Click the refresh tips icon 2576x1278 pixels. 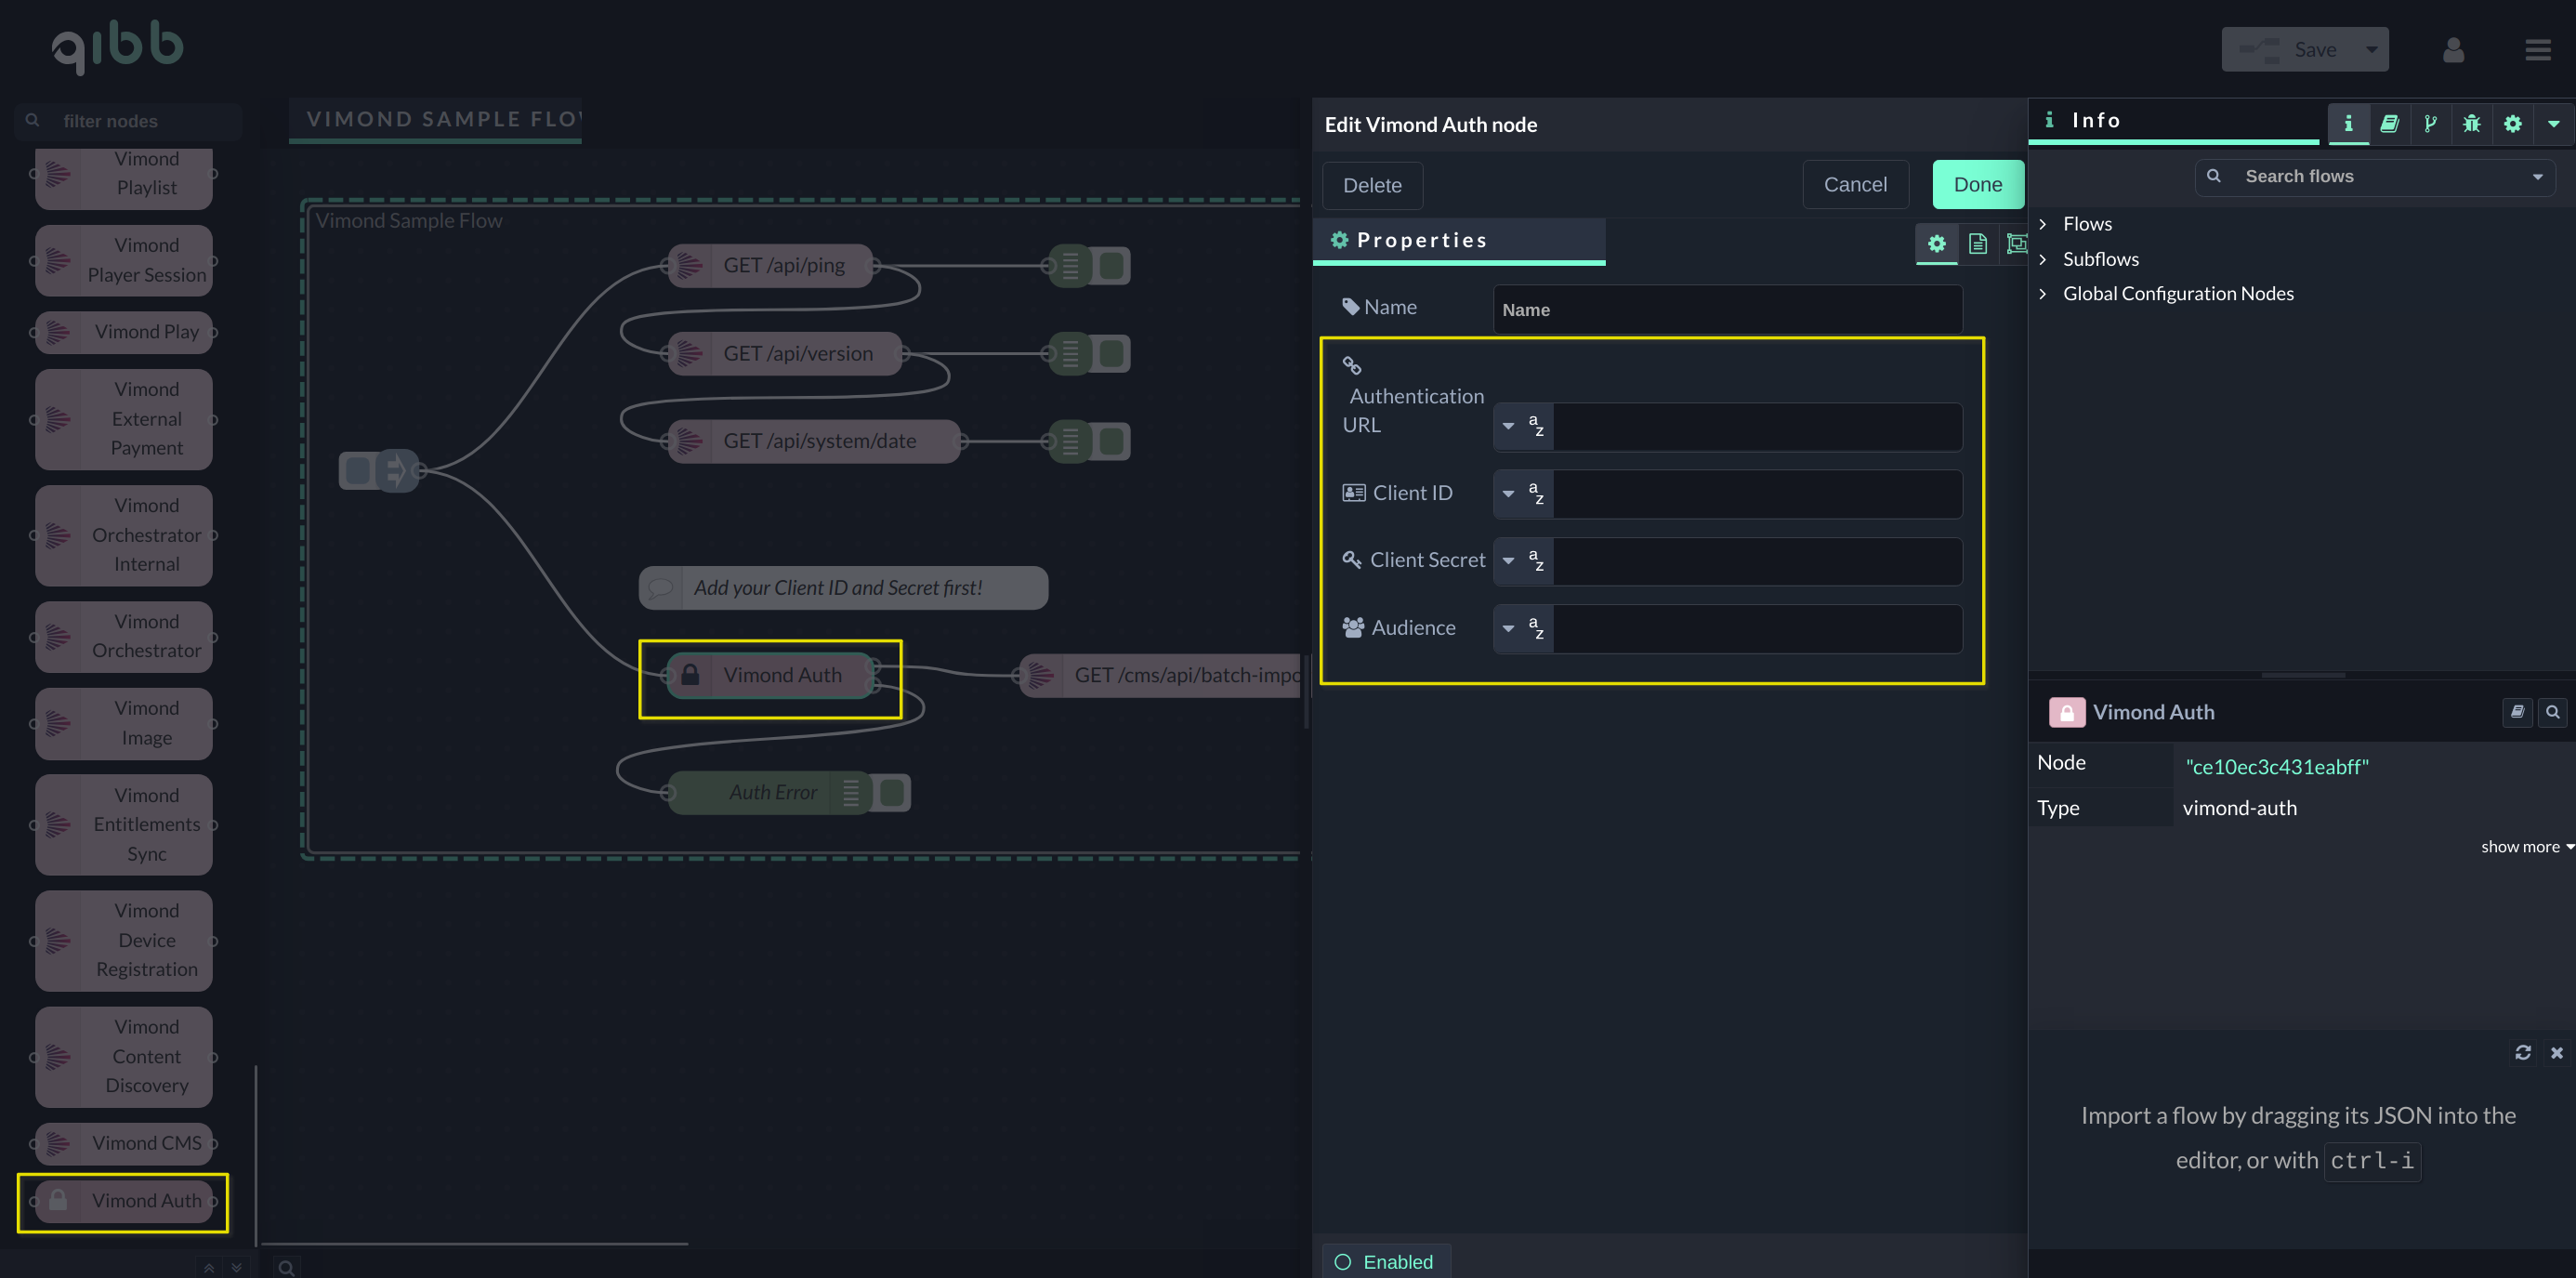click(2522, 1052)
